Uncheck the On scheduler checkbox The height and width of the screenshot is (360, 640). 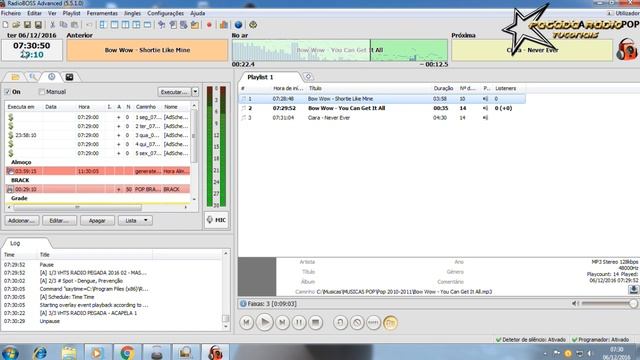point(7,92)
